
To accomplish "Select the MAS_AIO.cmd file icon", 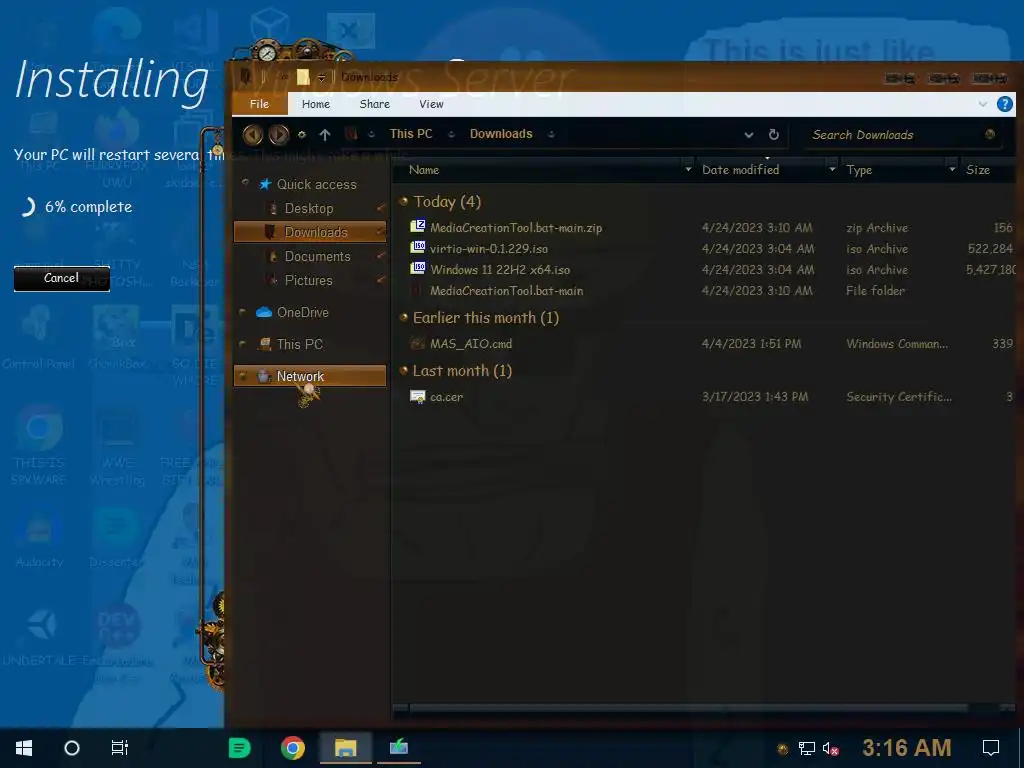I will (x=417, y=343).
